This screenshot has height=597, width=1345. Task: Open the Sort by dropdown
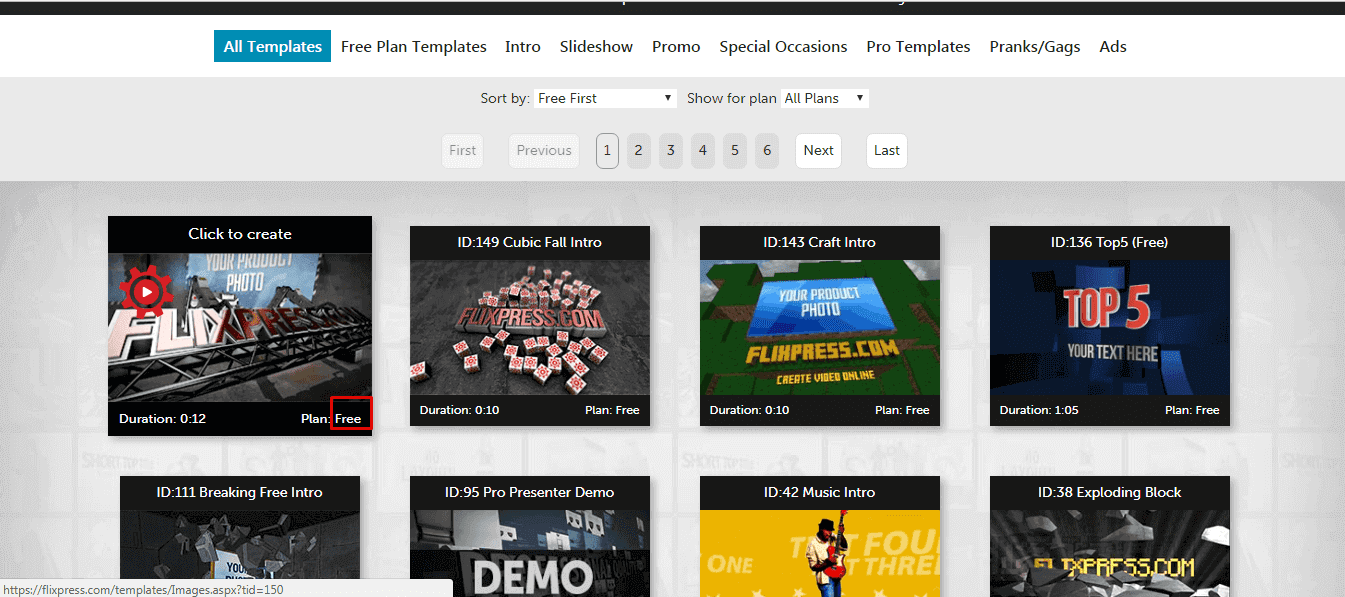(x=606, y=98)
